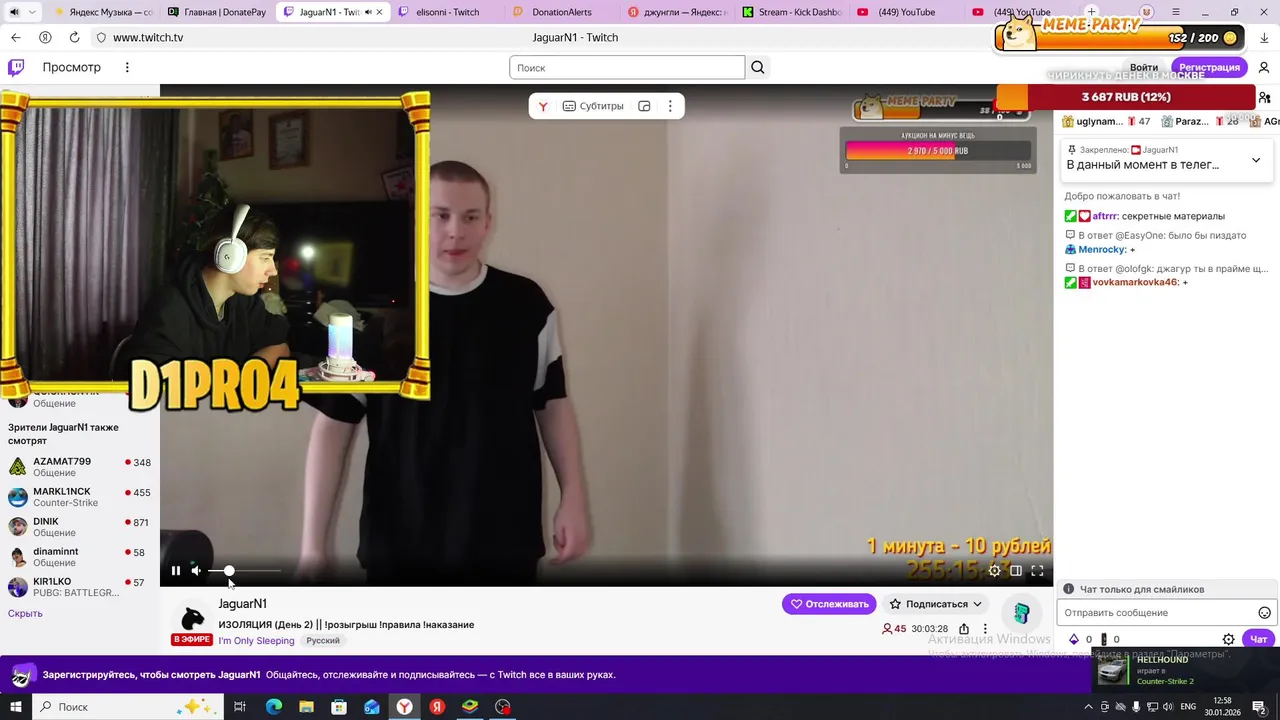
Task: Pause the stream video
Action: (x=176, y=571)
